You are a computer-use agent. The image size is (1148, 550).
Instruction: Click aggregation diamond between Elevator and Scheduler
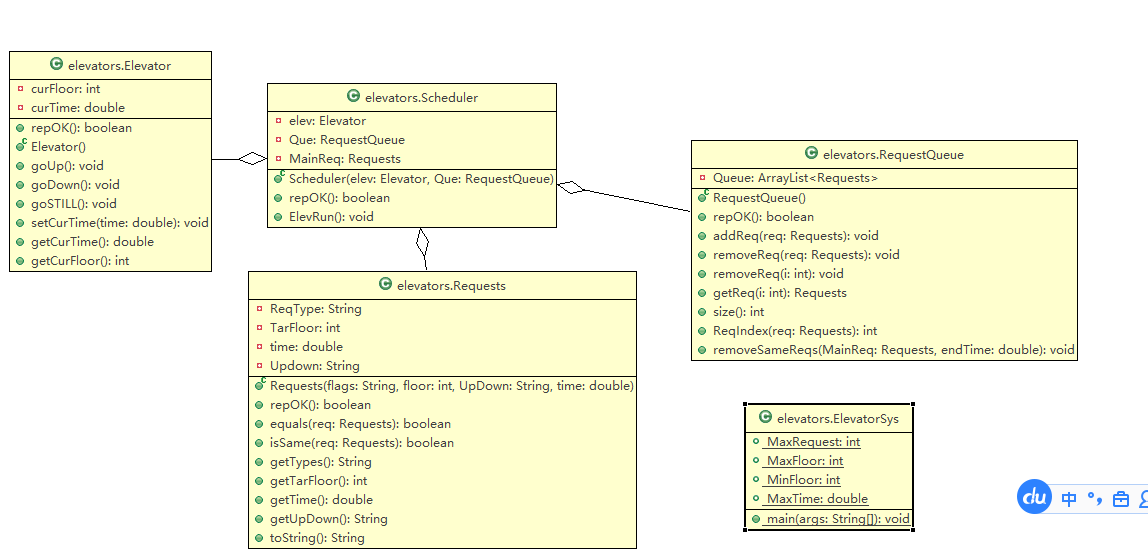pos(252,158)
